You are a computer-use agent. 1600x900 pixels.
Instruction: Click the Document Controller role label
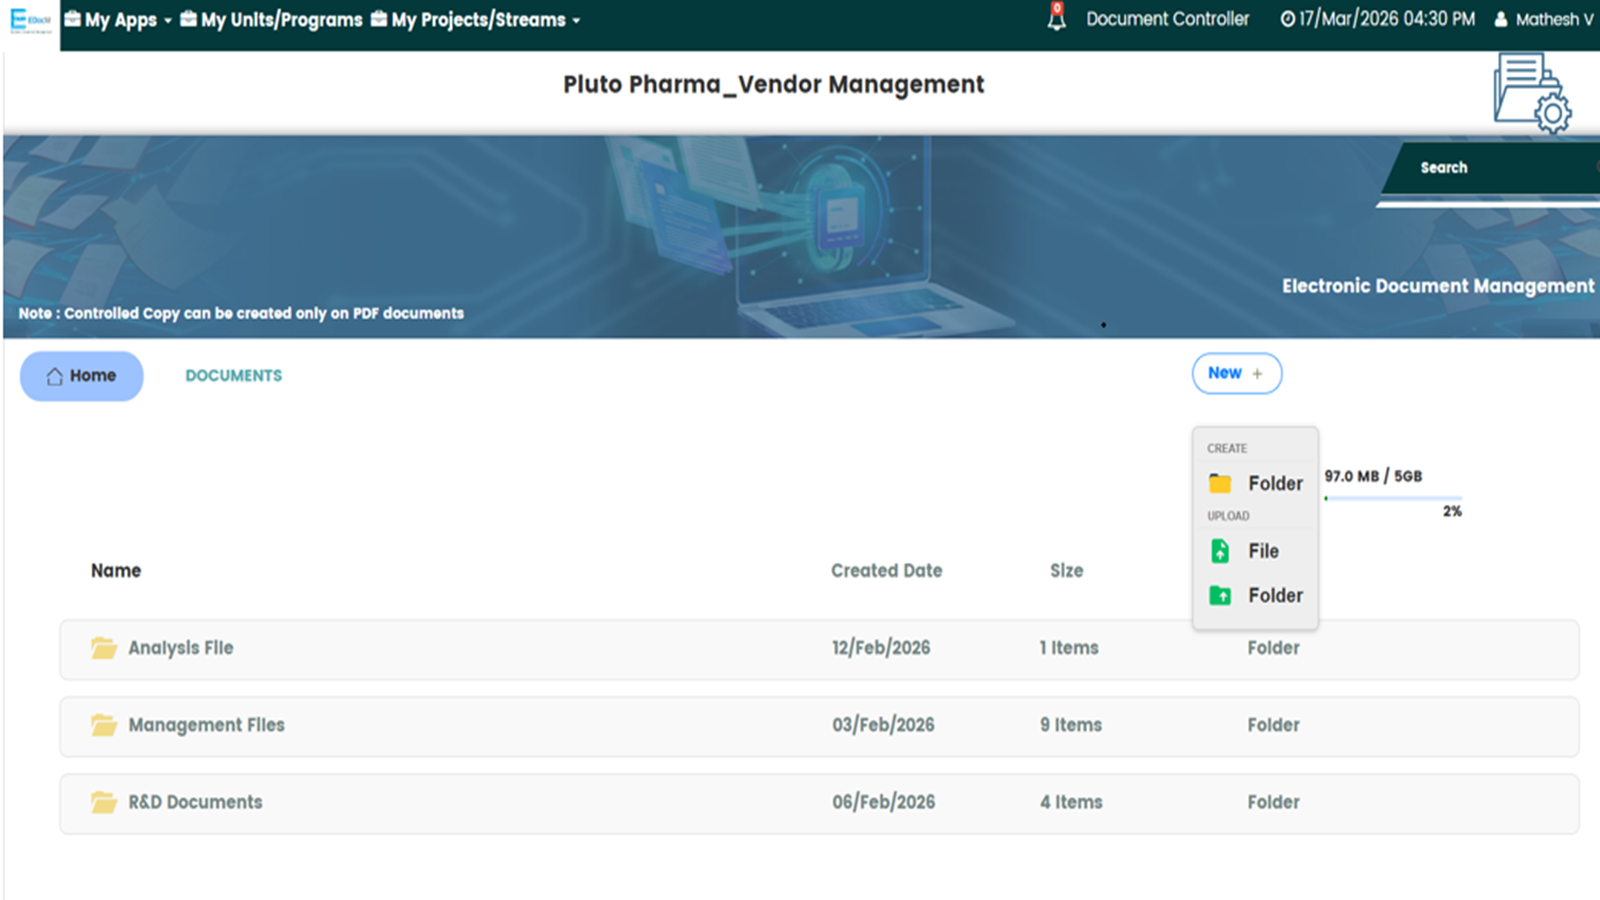pos(1167,19)
